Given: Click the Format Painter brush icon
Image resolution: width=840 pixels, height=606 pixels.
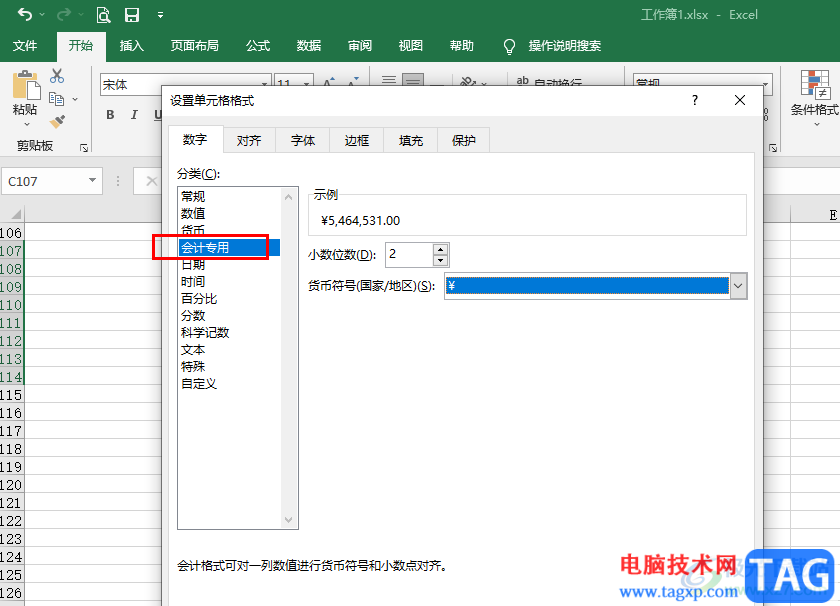Looking at the screenshot, I should click(x=57, y=122).
